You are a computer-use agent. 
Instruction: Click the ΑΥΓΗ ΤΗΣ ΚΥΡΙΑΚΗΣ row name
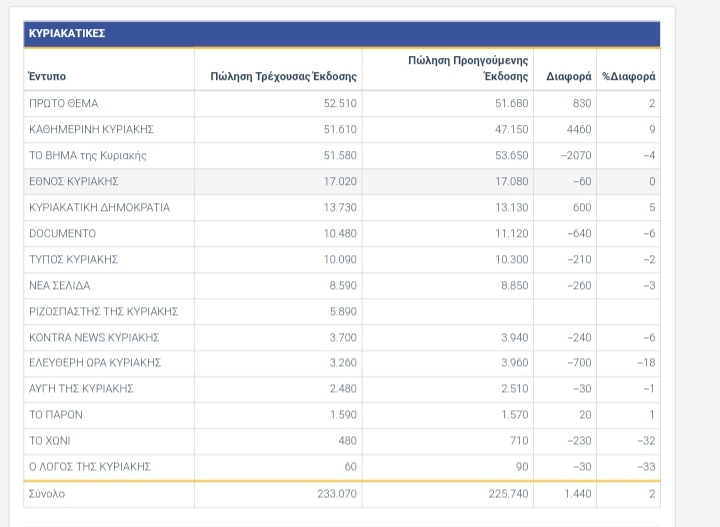point(81,389)
